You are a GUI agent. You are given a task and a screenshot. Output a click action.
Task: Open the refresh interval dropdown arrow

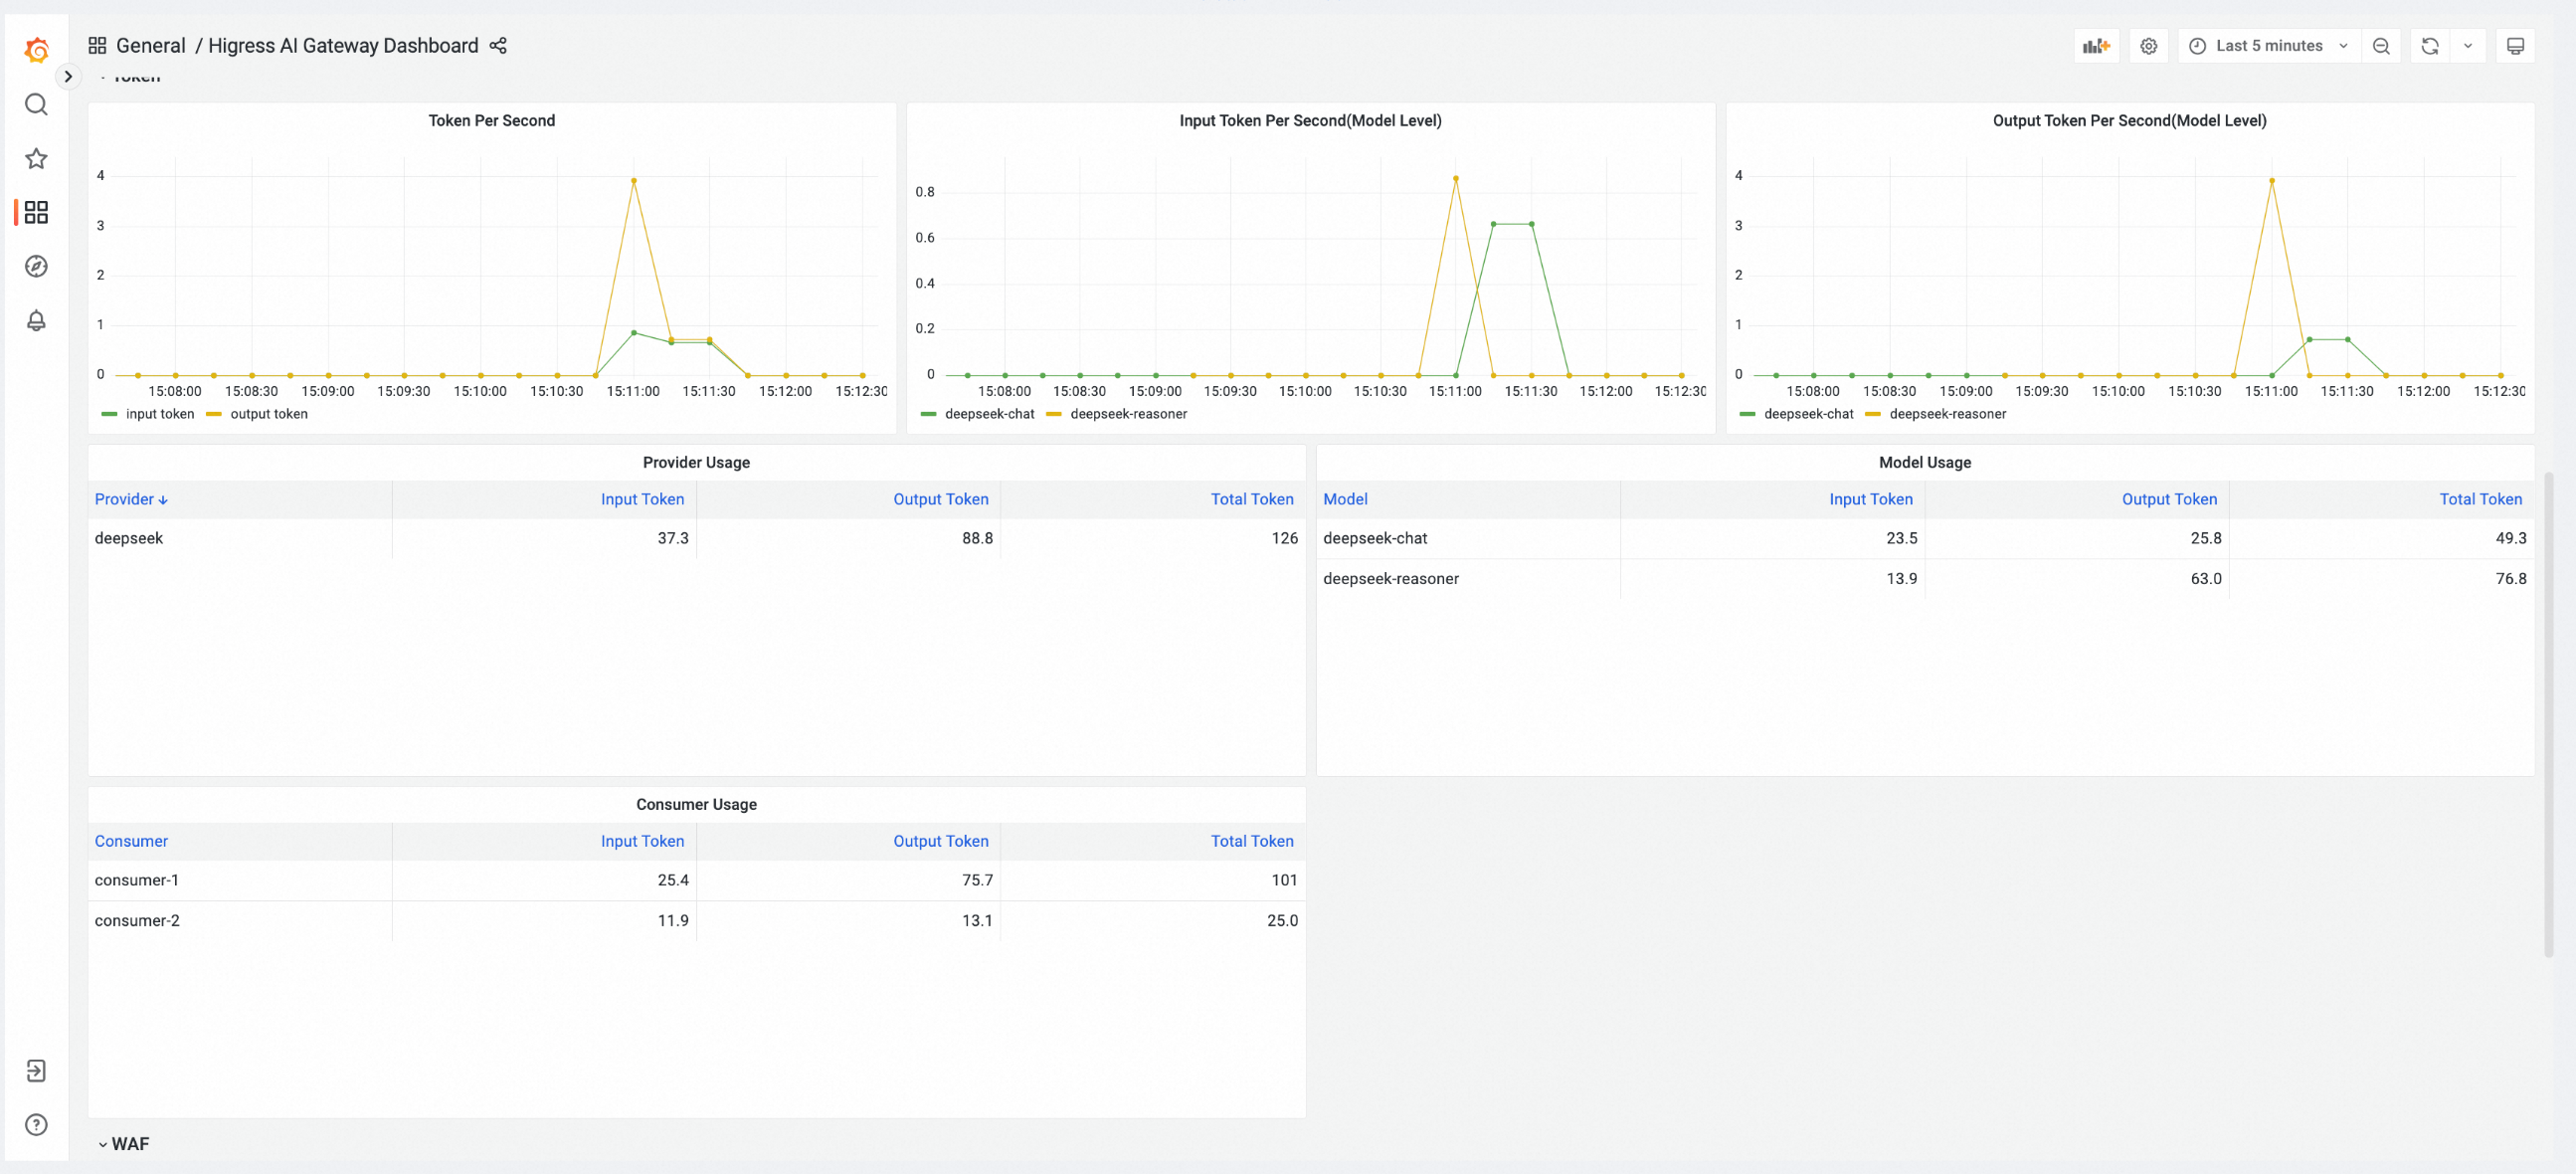(x=2468, y=46)
